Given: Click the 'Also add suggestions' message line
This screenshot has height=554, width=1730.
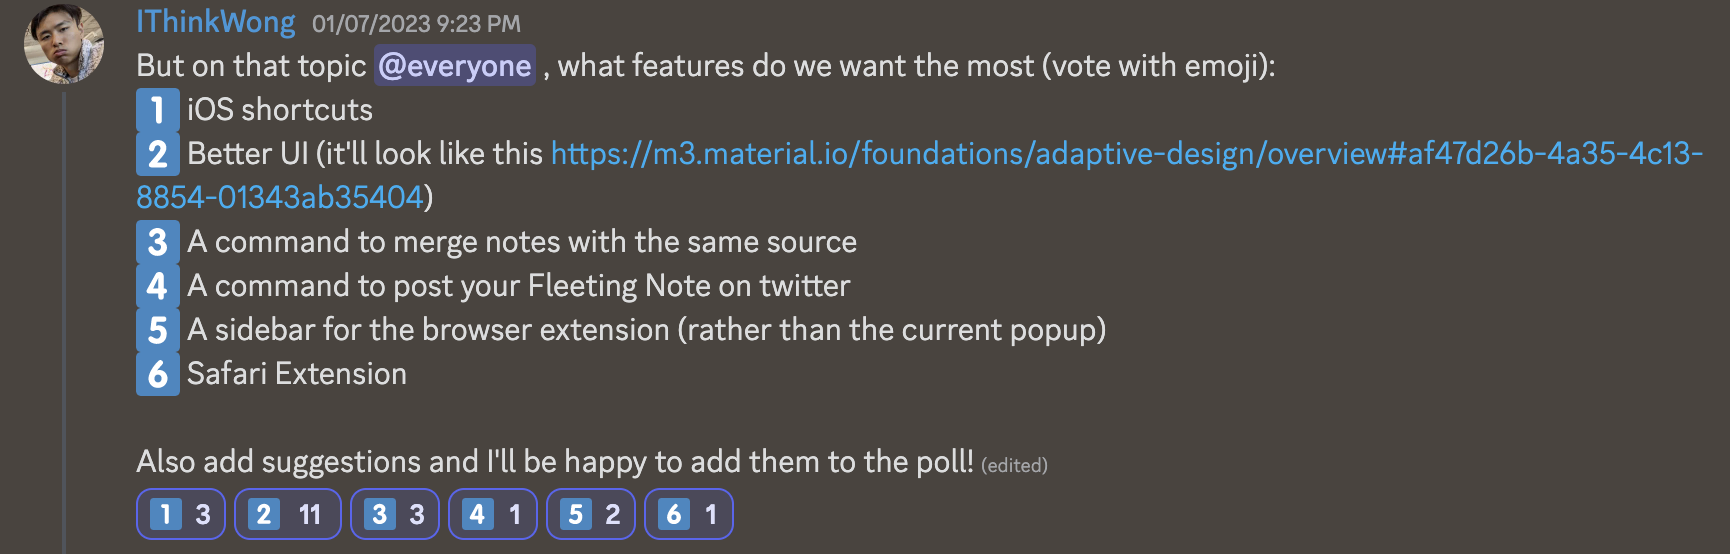Looking at the screenshot, I should (x=554, y=462).
